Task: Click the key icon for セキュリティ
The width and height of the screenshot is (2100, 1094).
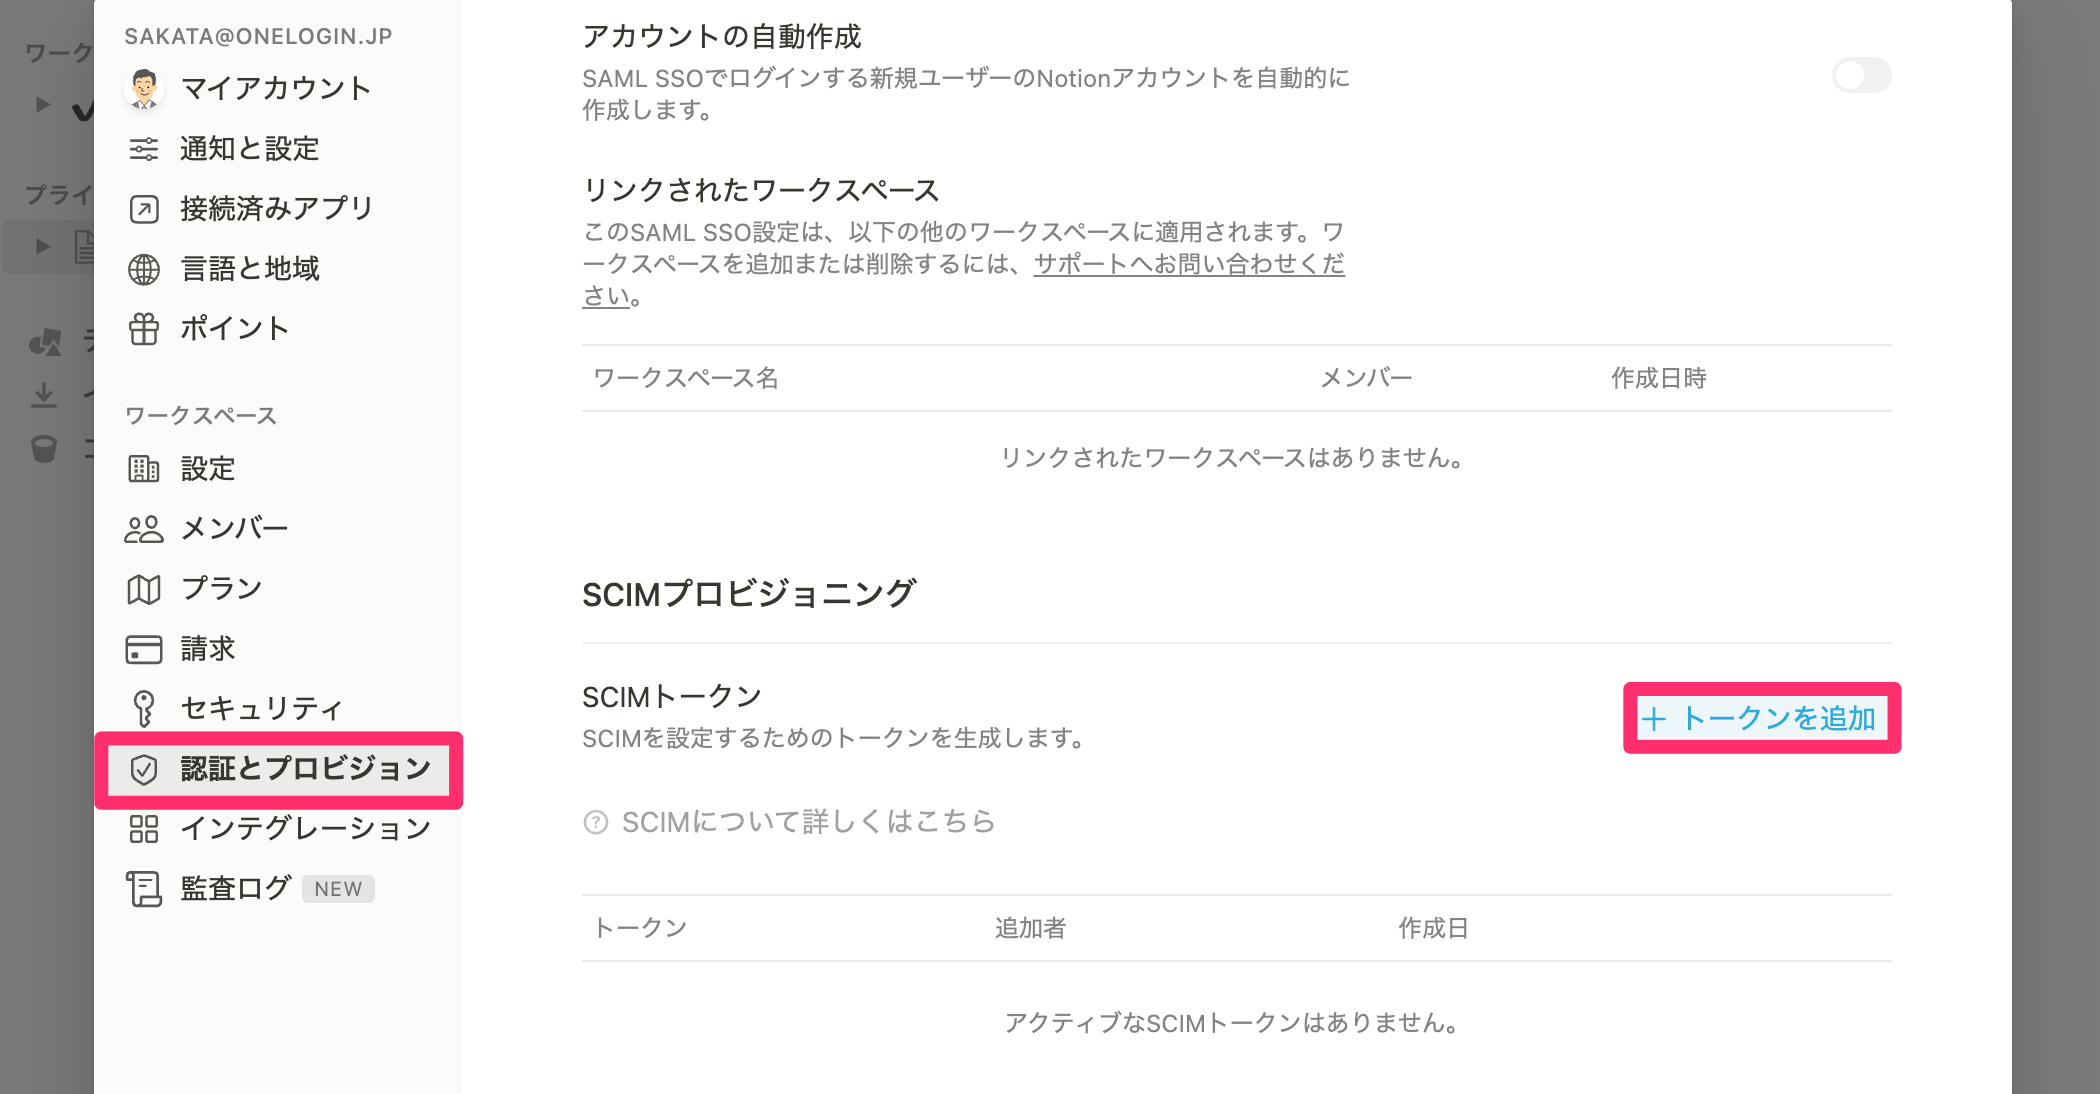Action: (144, 708)
